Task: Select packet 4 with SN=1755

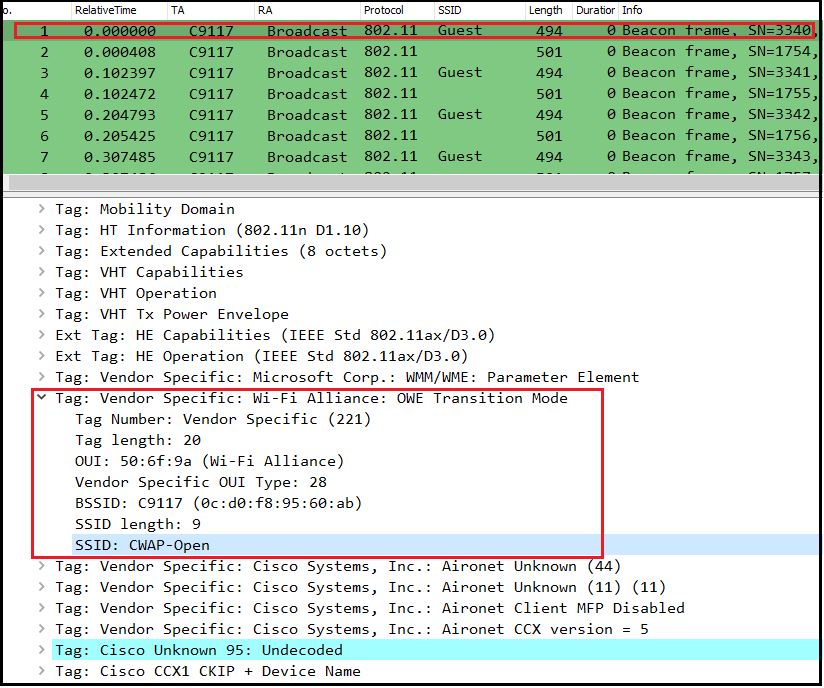Action: tap(300, 93)
